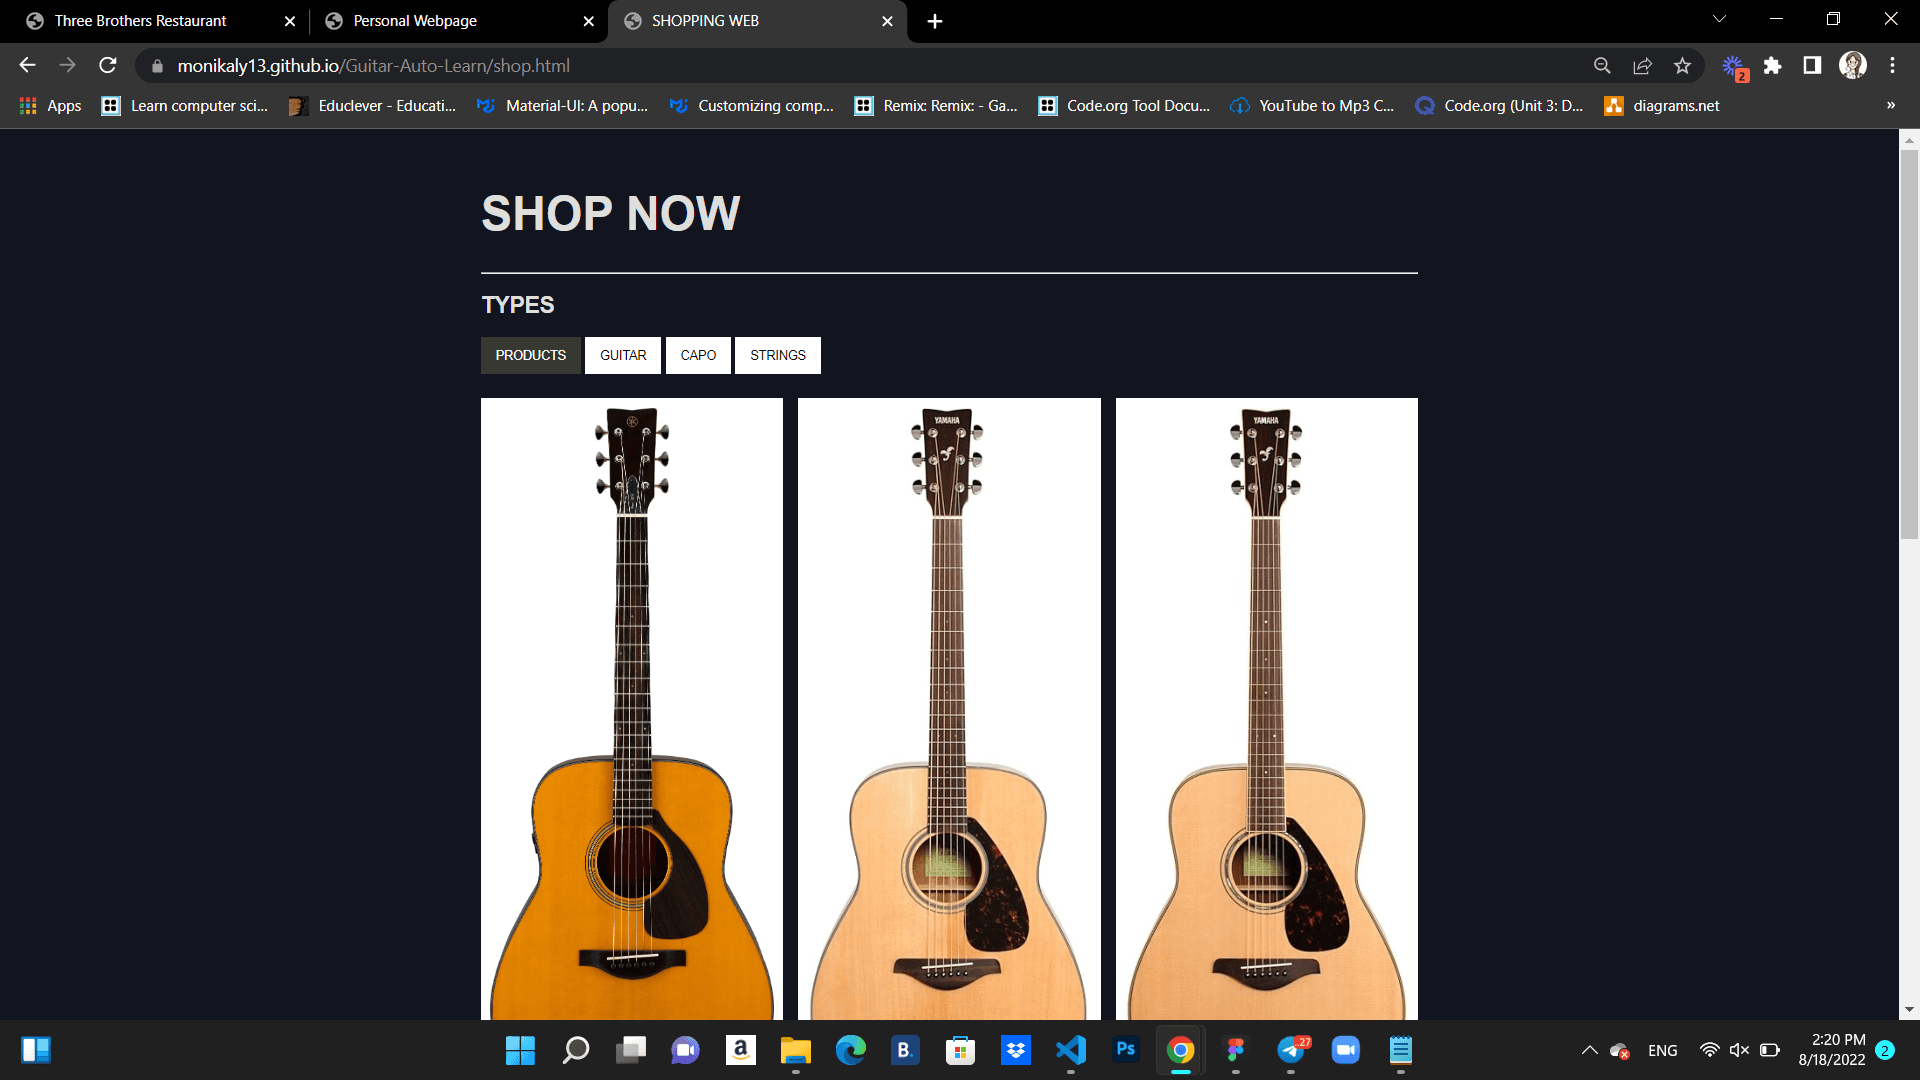Click the STRINGS product tab
The image size is (1920, 1080).
click(778, 355)
